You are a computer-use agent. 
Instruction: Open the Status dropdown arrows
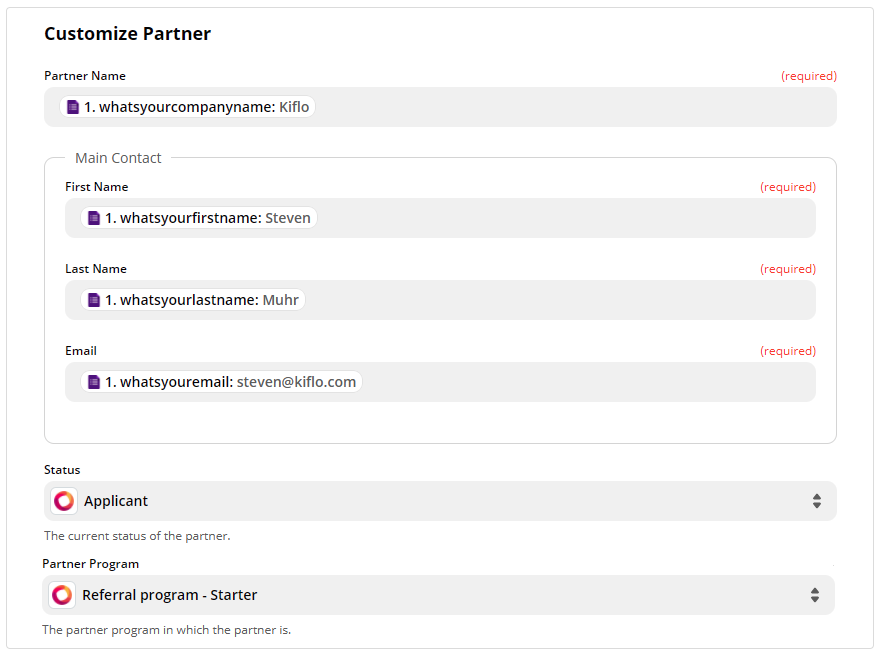(816, 501)
